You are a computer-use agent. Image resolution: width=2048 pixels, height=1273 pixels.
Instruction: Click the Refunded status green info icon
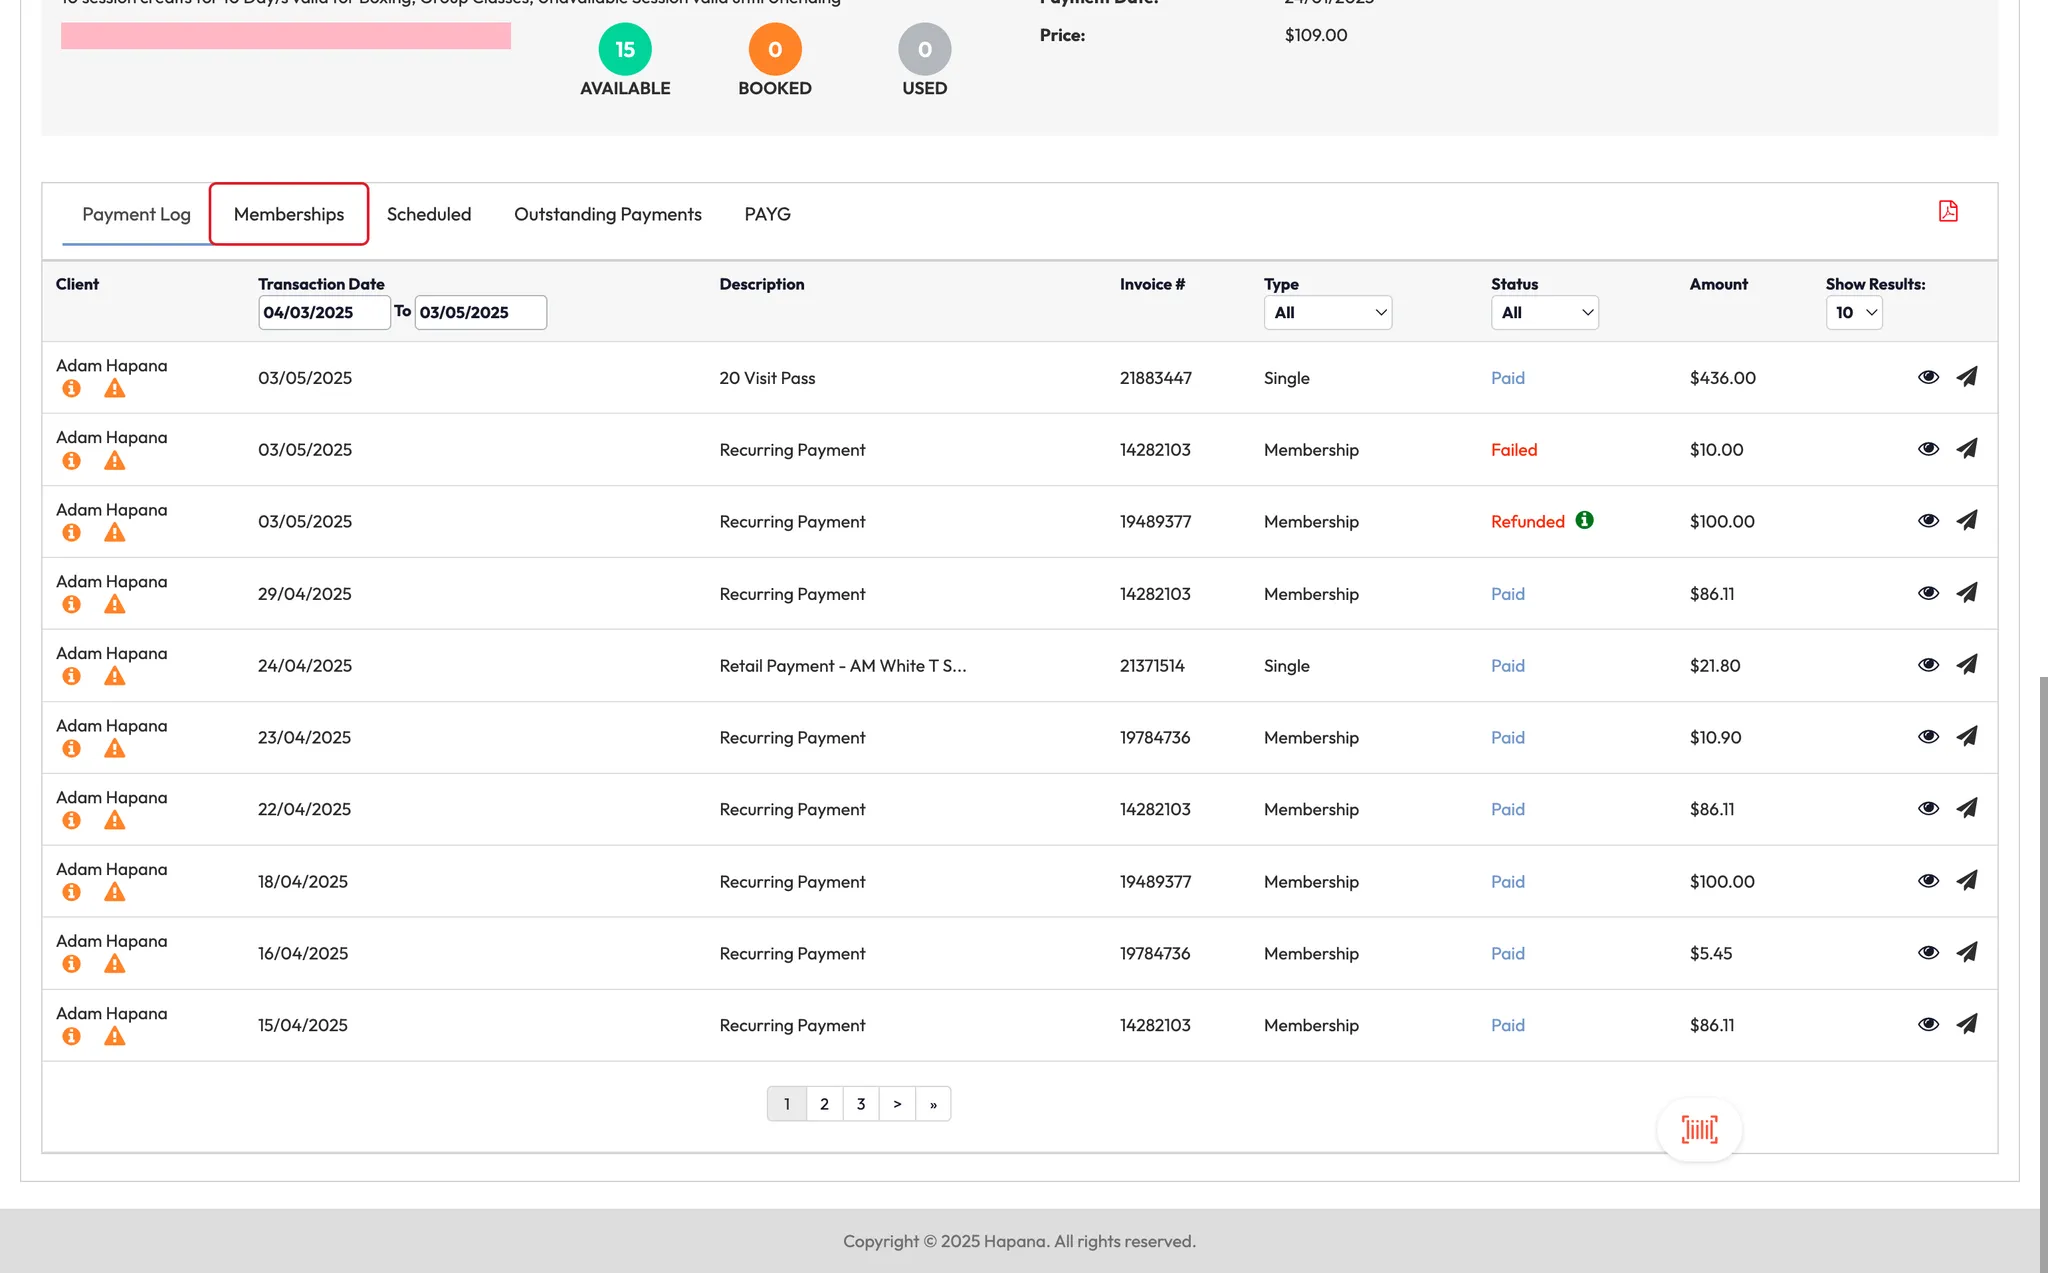[1585, 520]
